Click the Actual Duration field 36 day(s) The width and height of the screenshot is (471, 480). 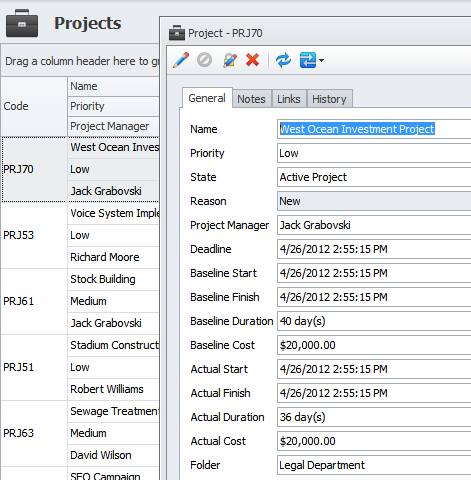(x=374, y=417)
